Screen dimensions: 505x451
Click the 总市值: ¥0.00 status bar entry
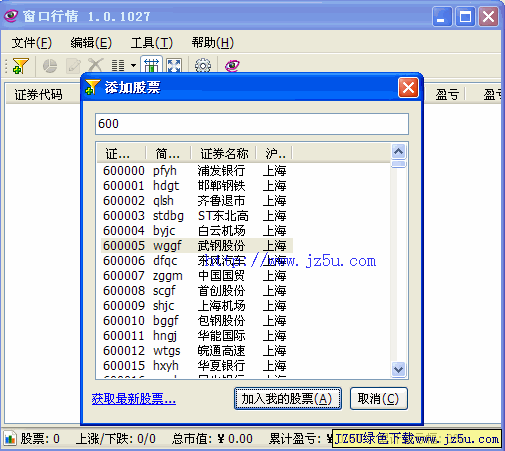[x=212, y=439]
